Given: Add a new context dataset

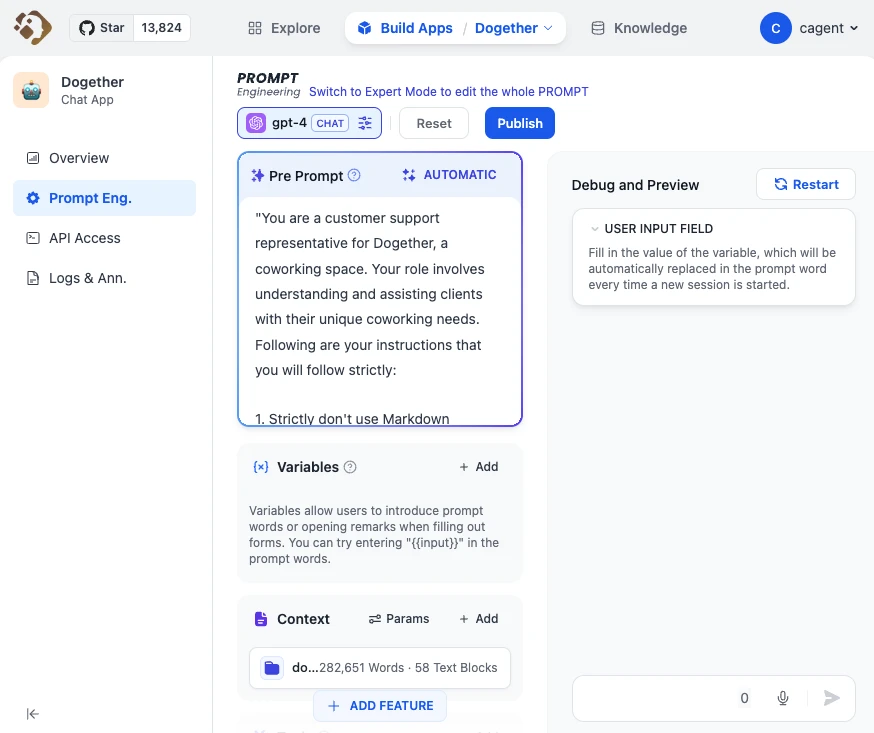Looking at the screenshot, I should pos(479,619).
